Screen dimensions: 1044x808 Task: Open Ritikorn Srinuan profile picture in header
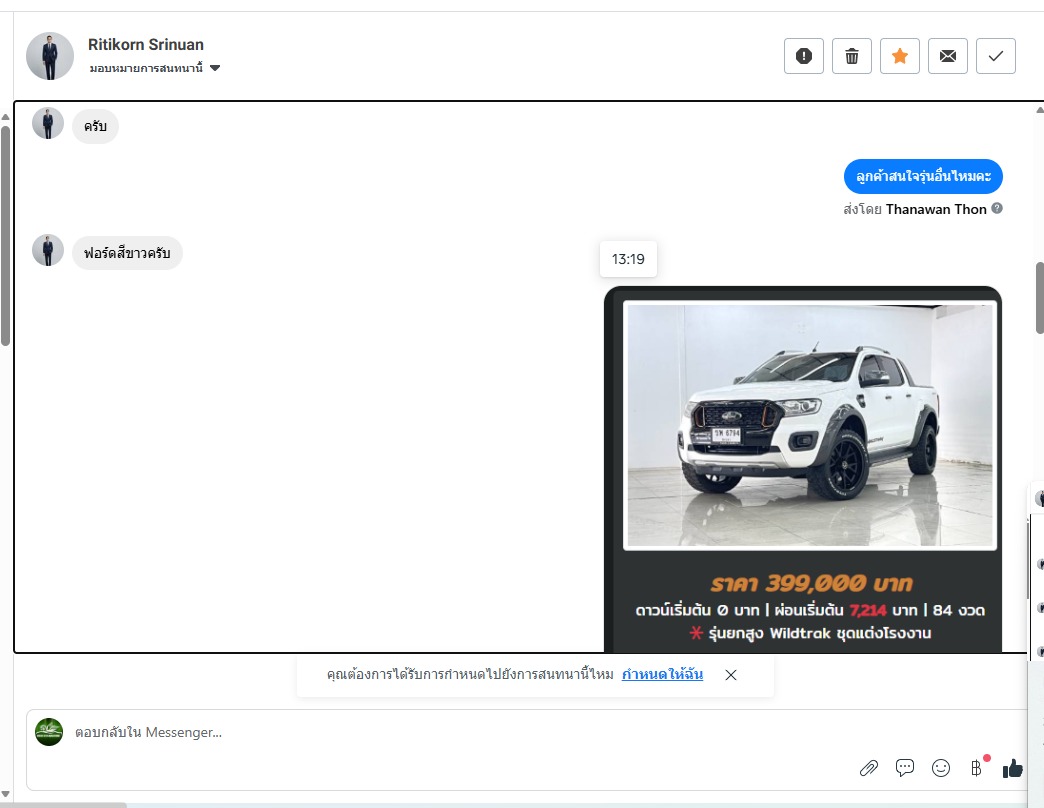coord(50,56)
